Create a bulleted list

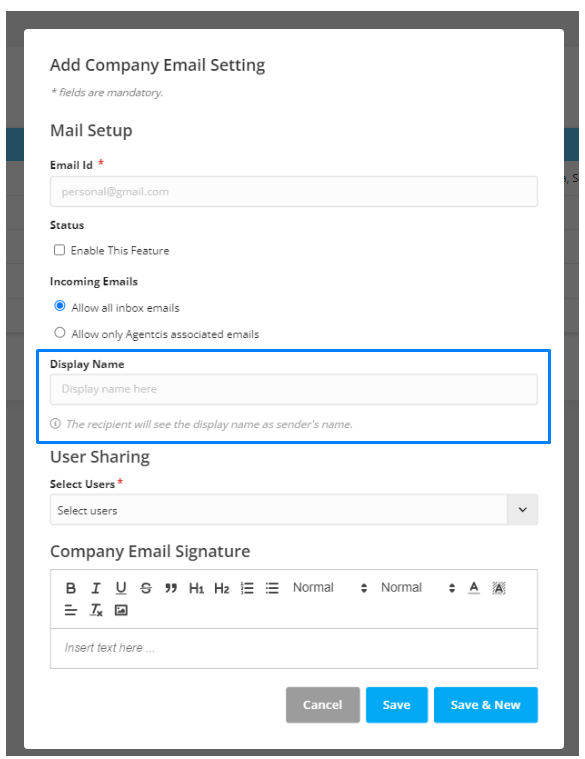(272, 588)
